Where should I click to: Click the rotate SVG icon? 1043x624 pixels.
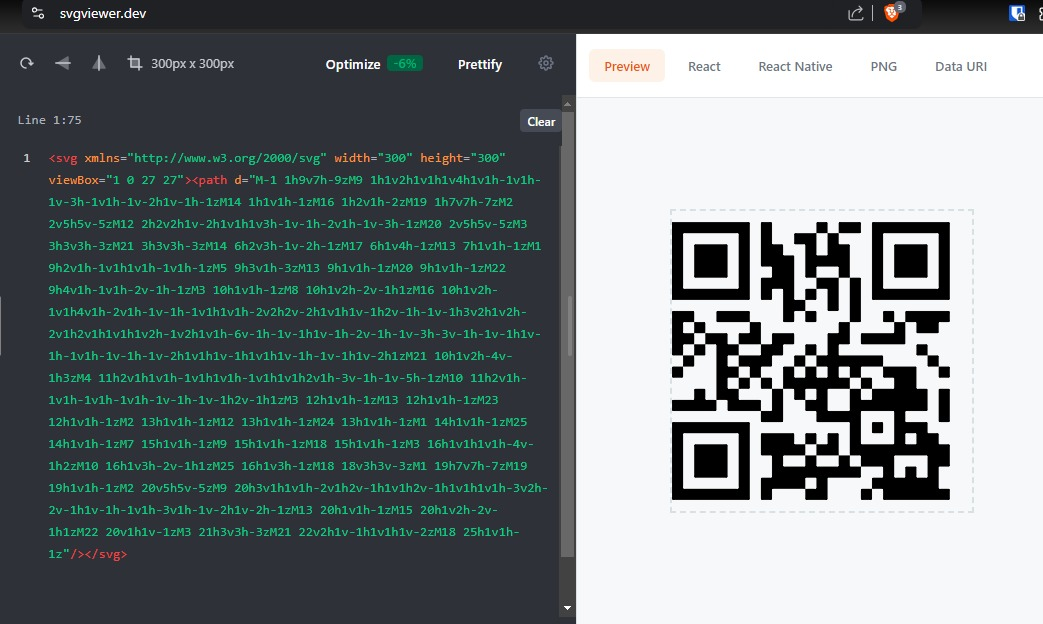27,64
